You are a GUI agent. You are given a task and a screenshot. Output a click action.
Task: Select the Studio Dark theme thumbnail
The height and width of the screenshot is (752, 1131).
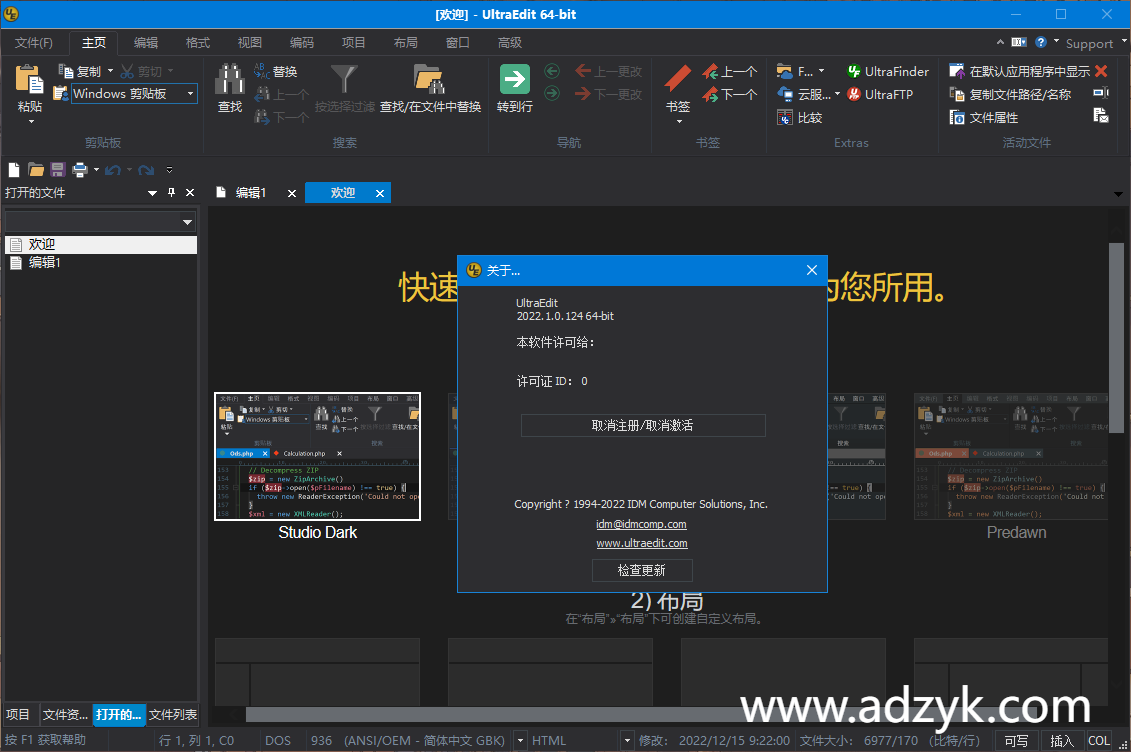tap(317, 456)
